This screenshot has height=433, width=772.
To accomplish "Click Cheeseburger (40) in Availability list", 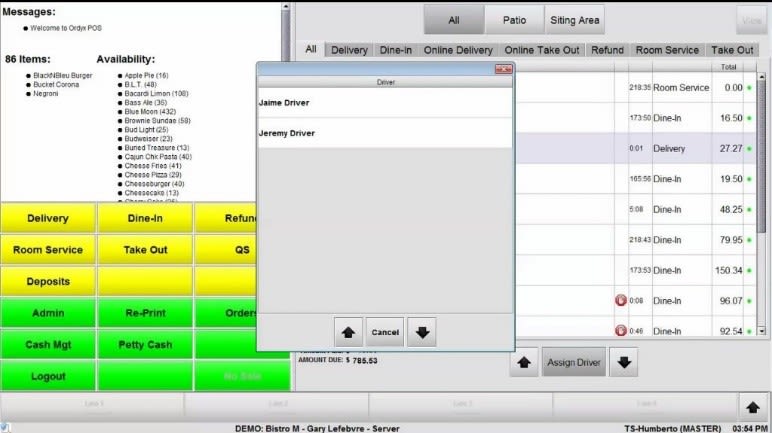I will click(154, 184).
